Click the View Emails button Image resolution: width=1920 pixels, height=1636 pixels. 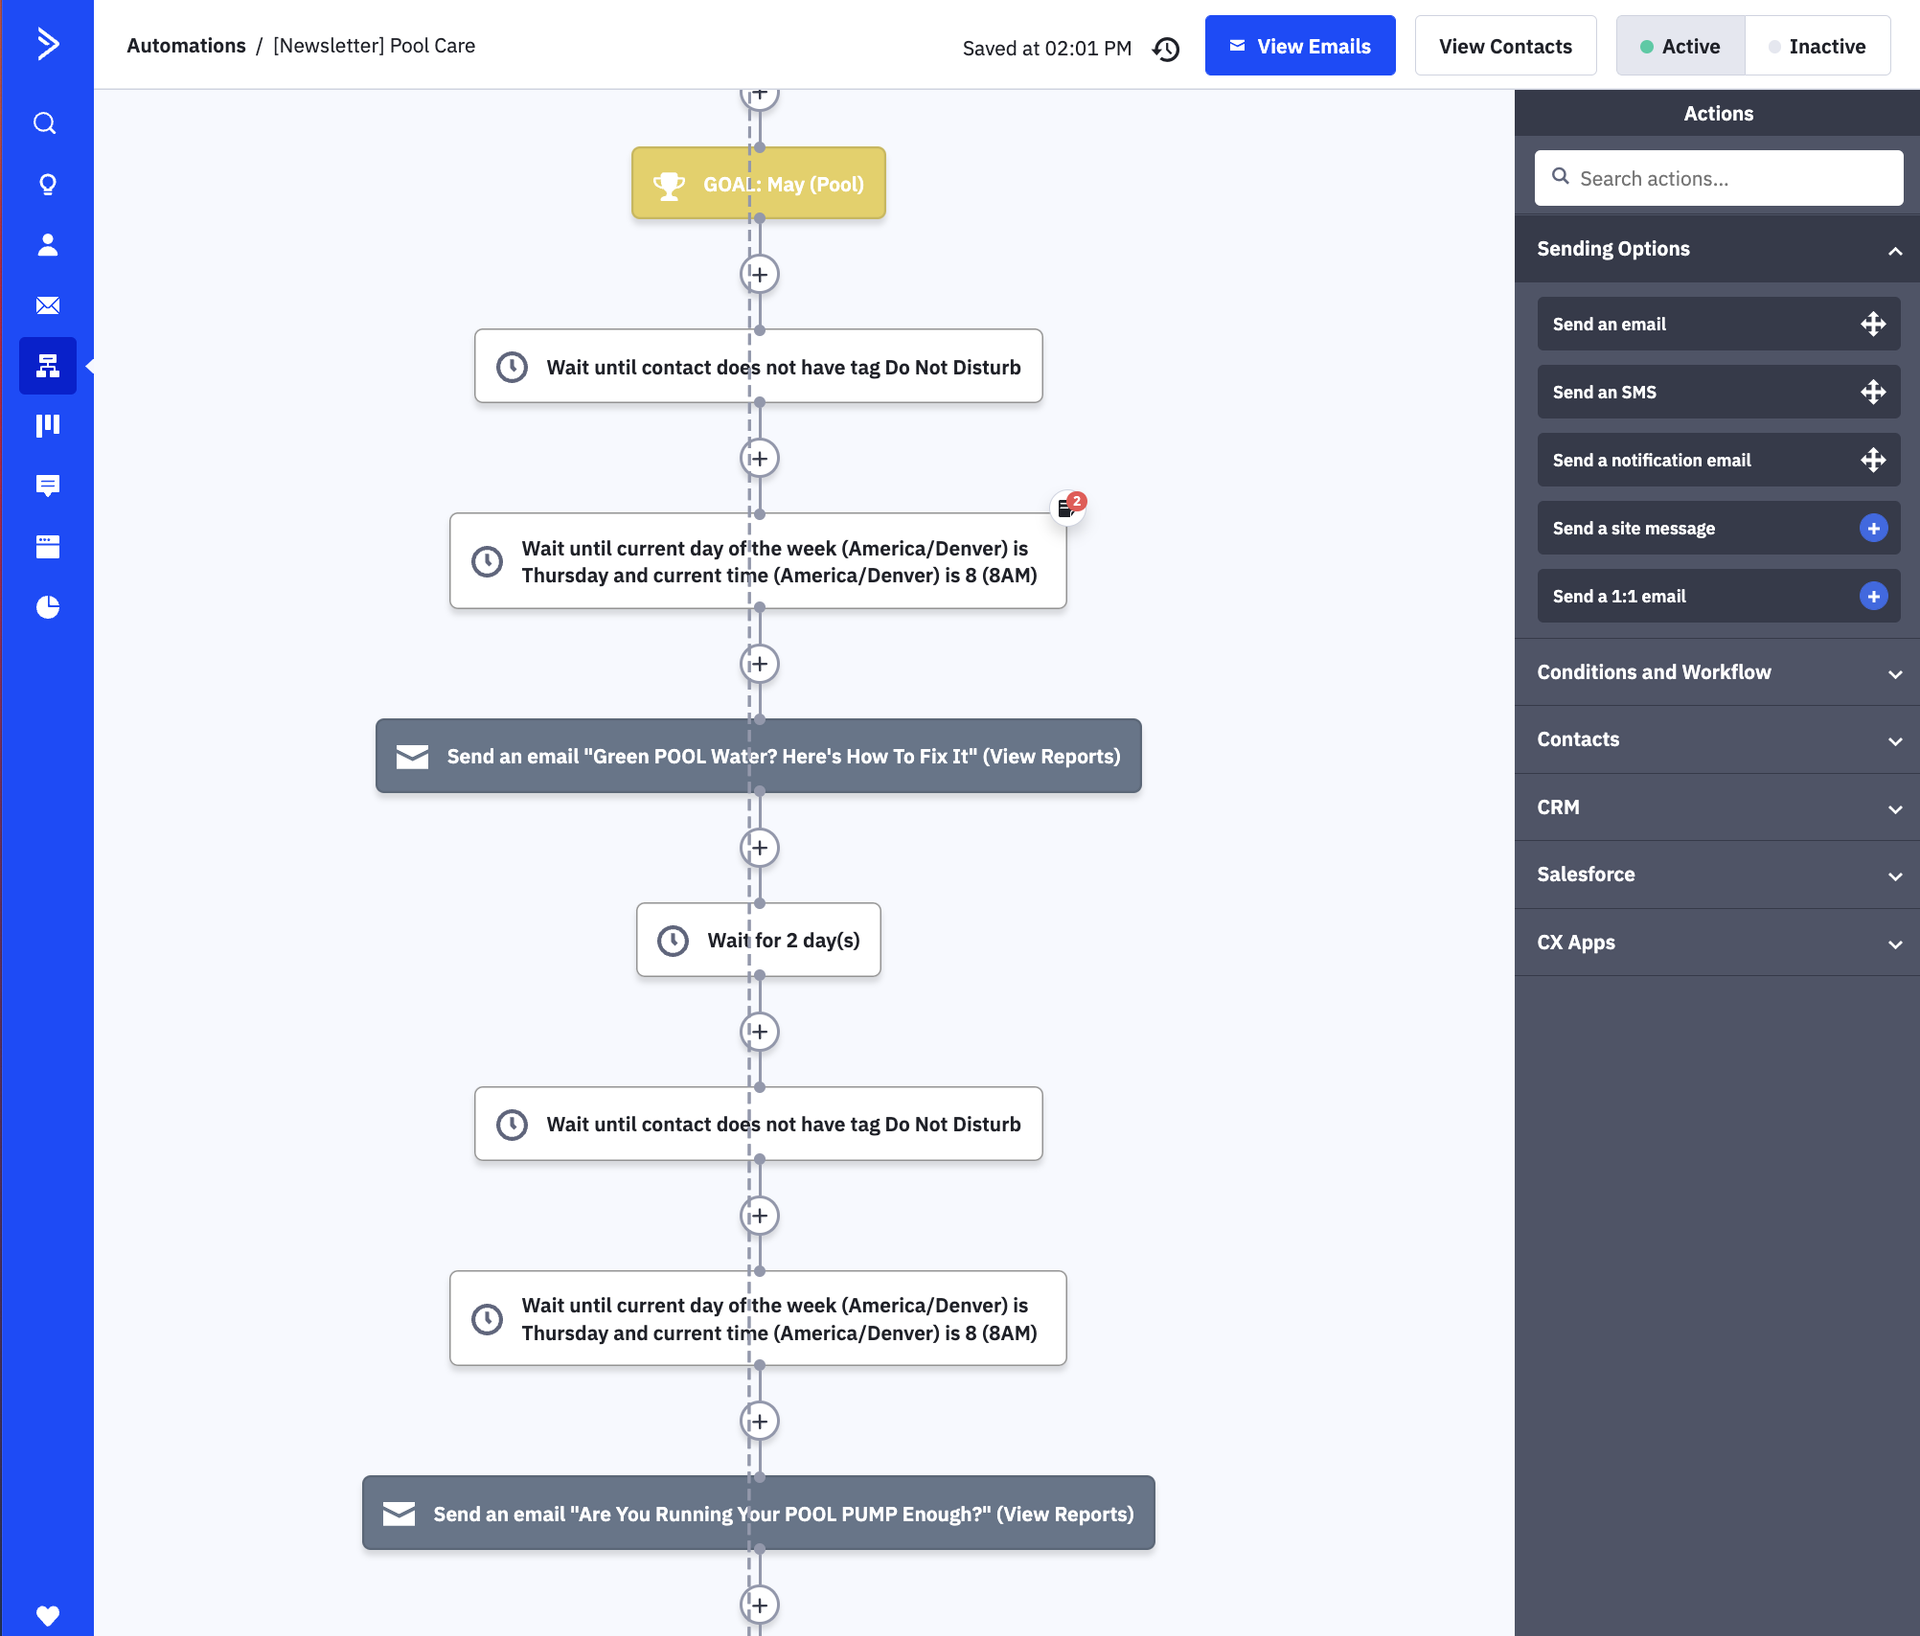(1299, 46)
